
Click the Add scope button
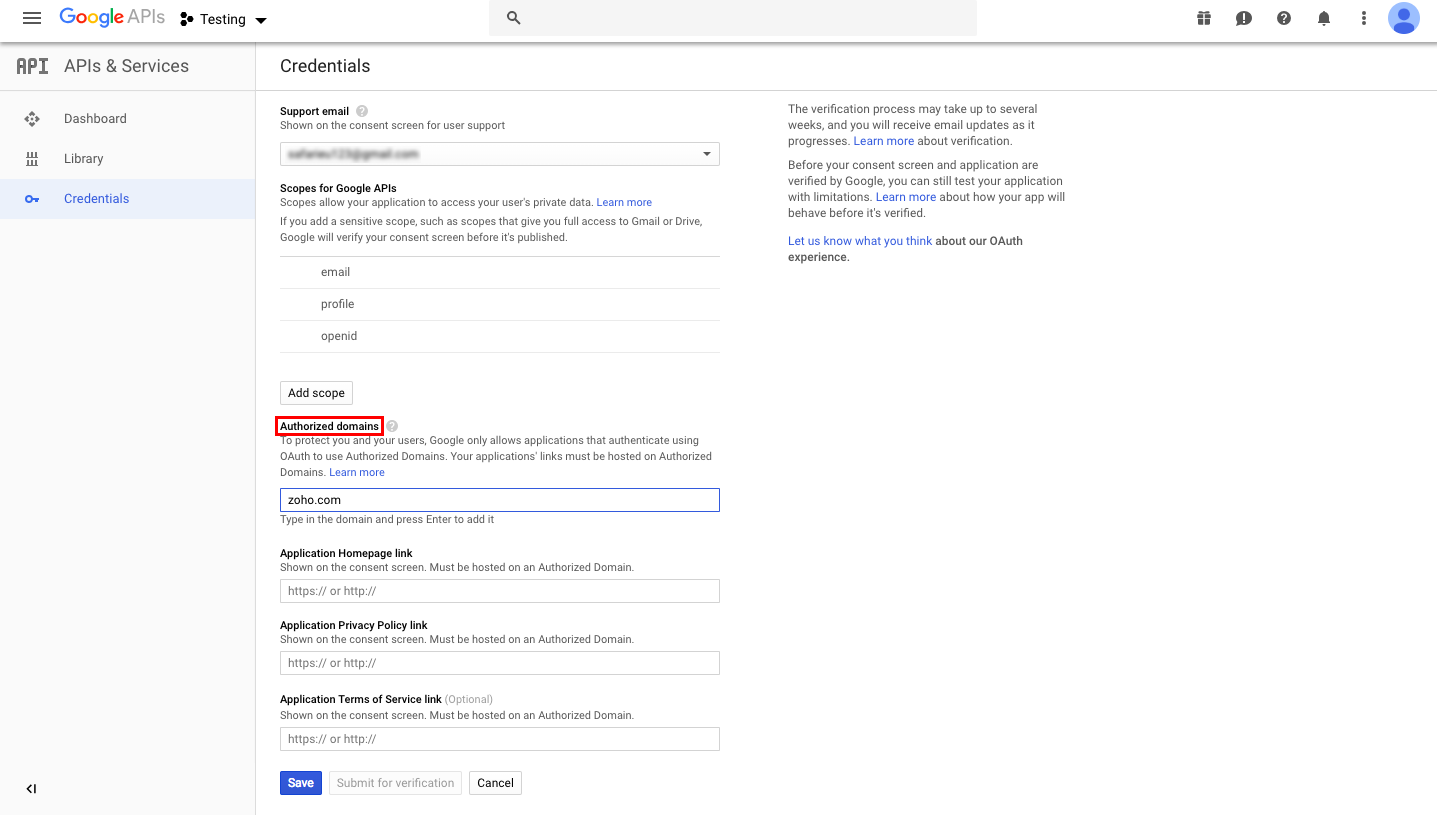click(x=316, y=393)
